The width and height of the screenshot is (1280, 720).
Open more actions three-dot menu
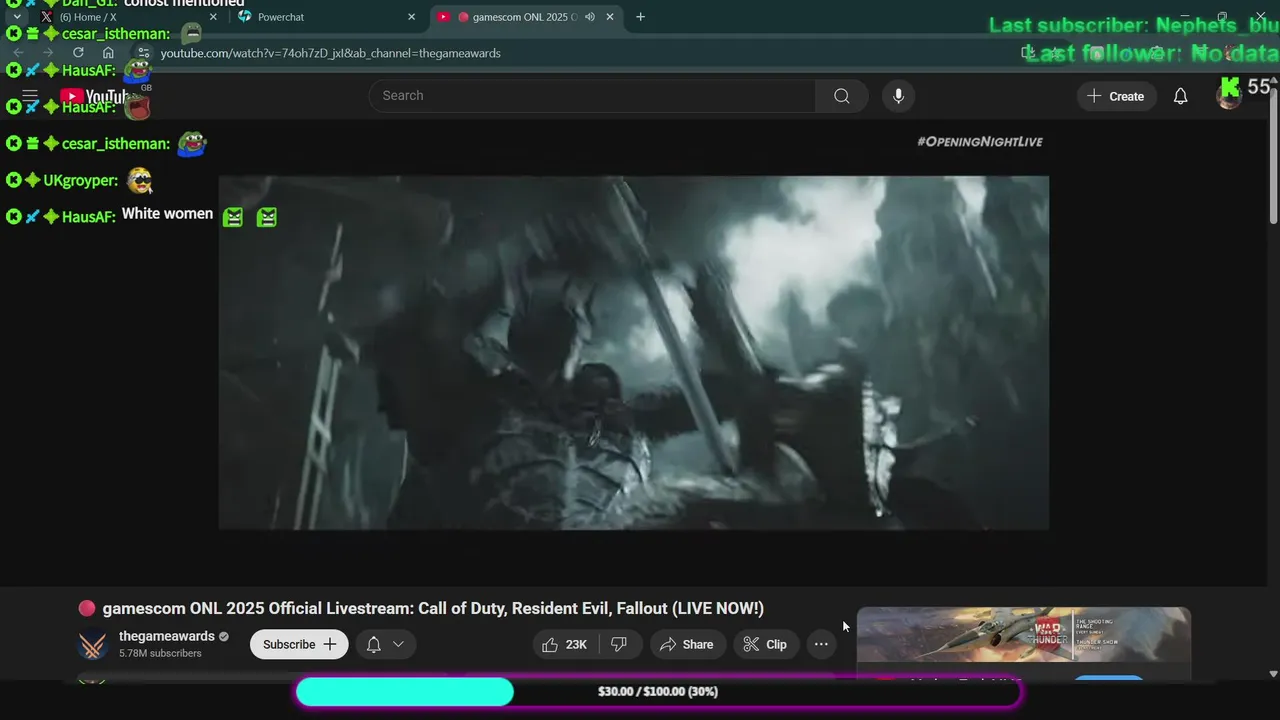pos(821,645)
